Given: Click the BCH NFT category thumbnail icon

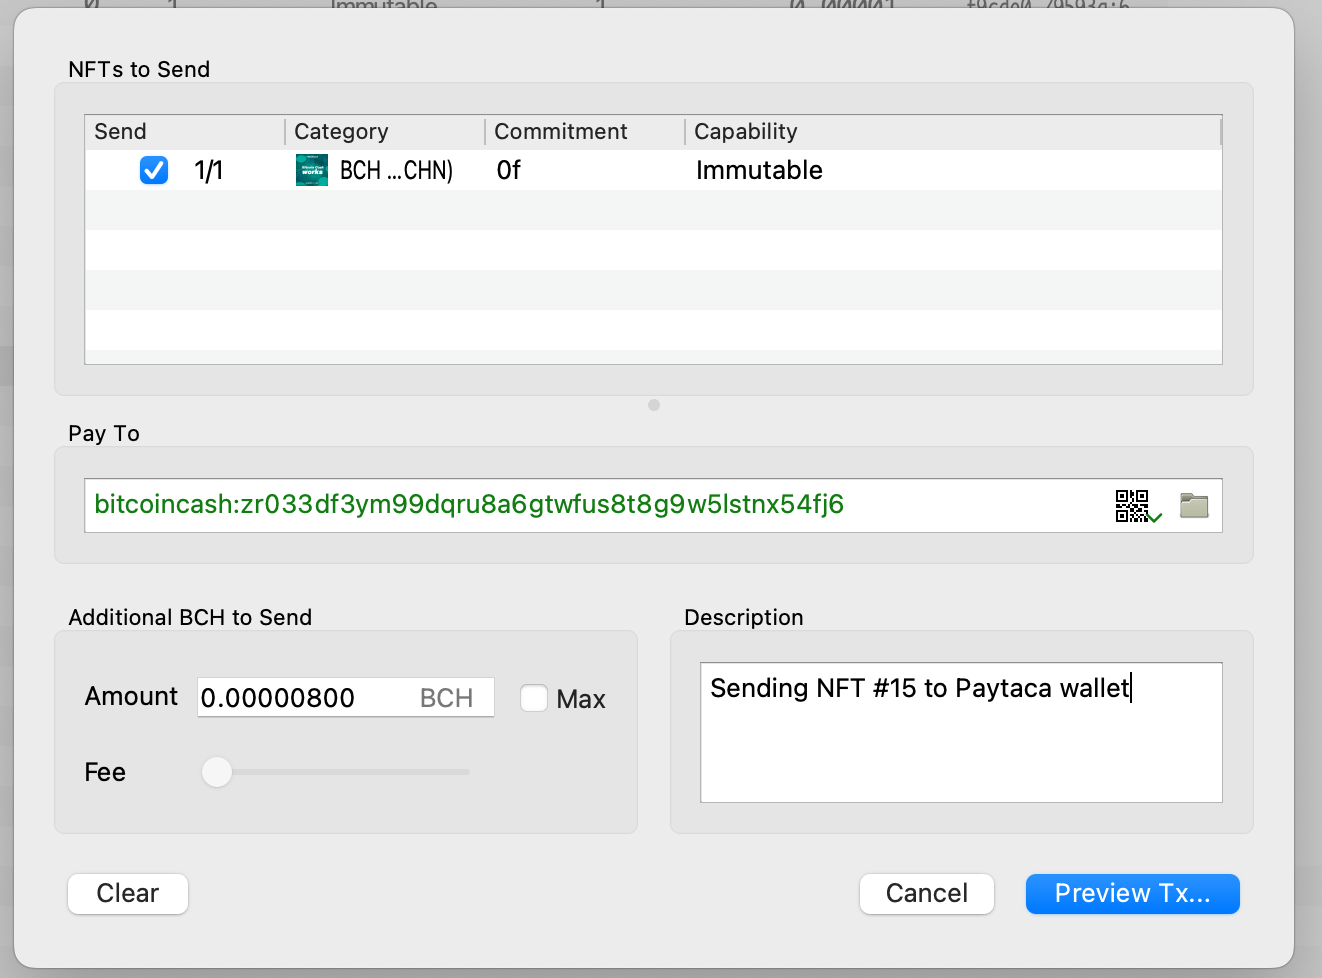Looking at the screenshot, I should 312,171.
